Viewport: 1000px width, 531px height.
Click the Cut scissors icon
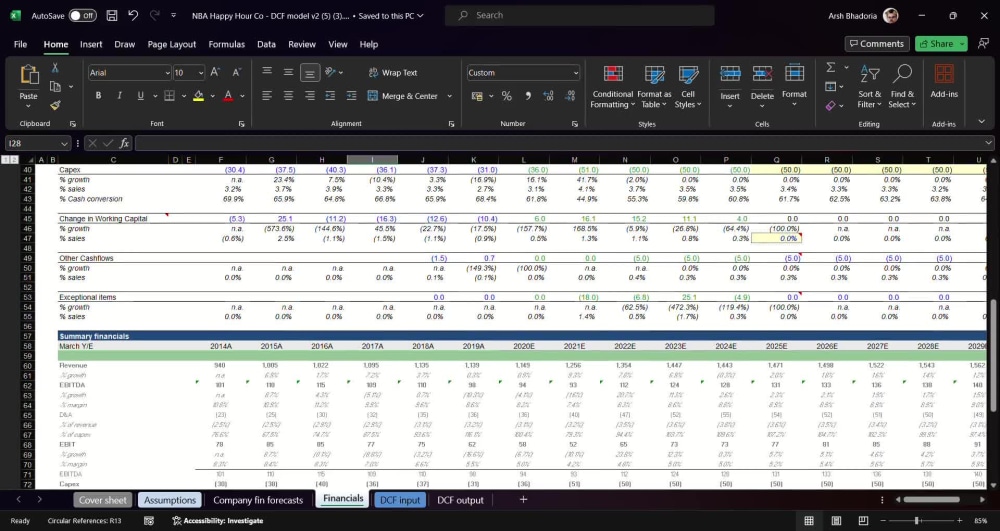[55, 68]
